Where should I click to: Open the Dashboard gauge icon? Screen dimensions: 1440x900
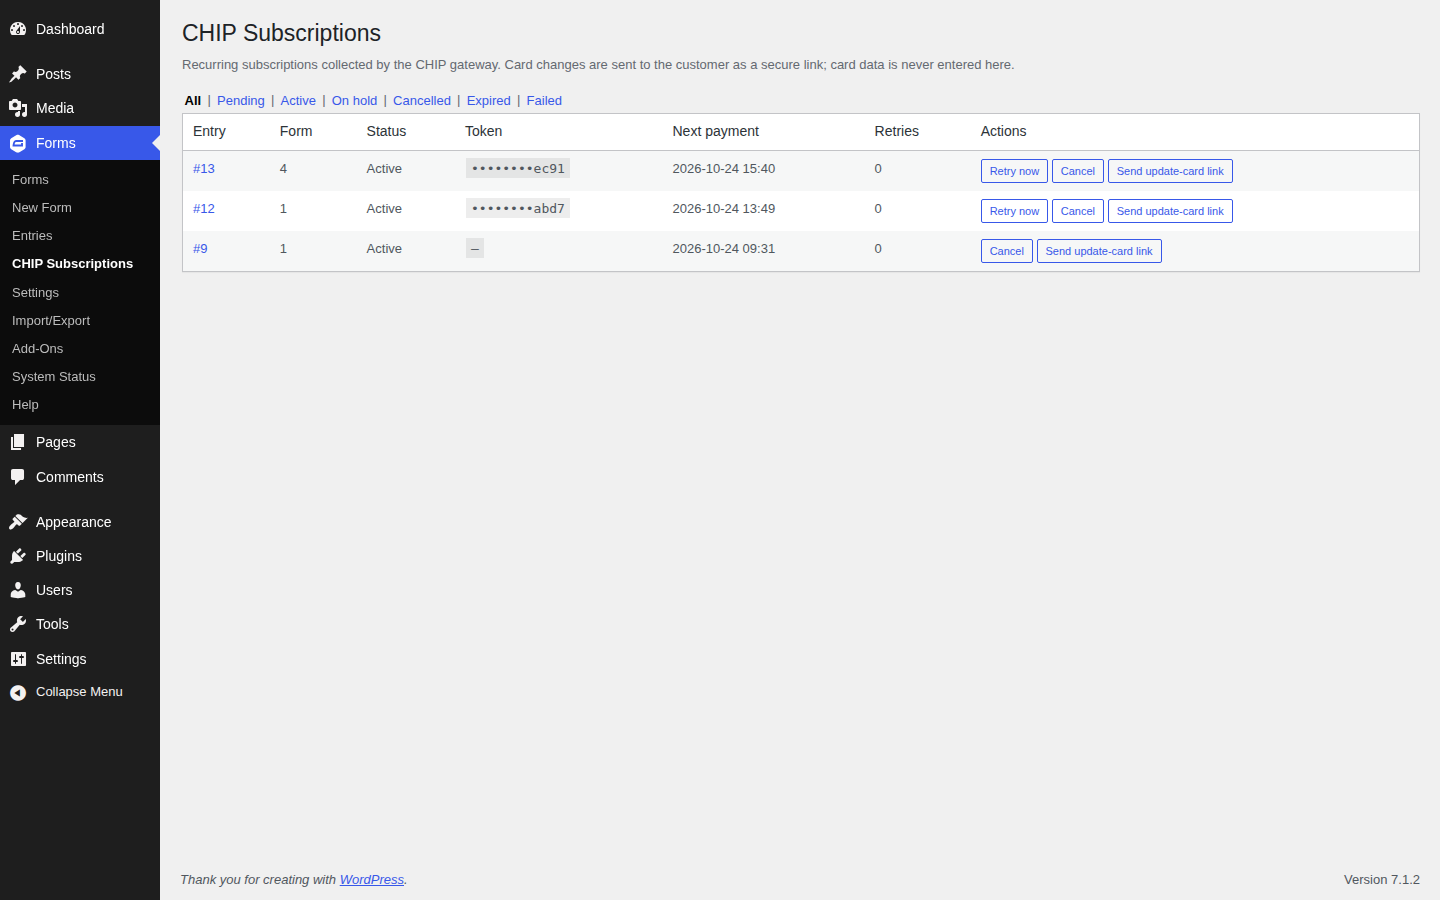pos(18,29)
